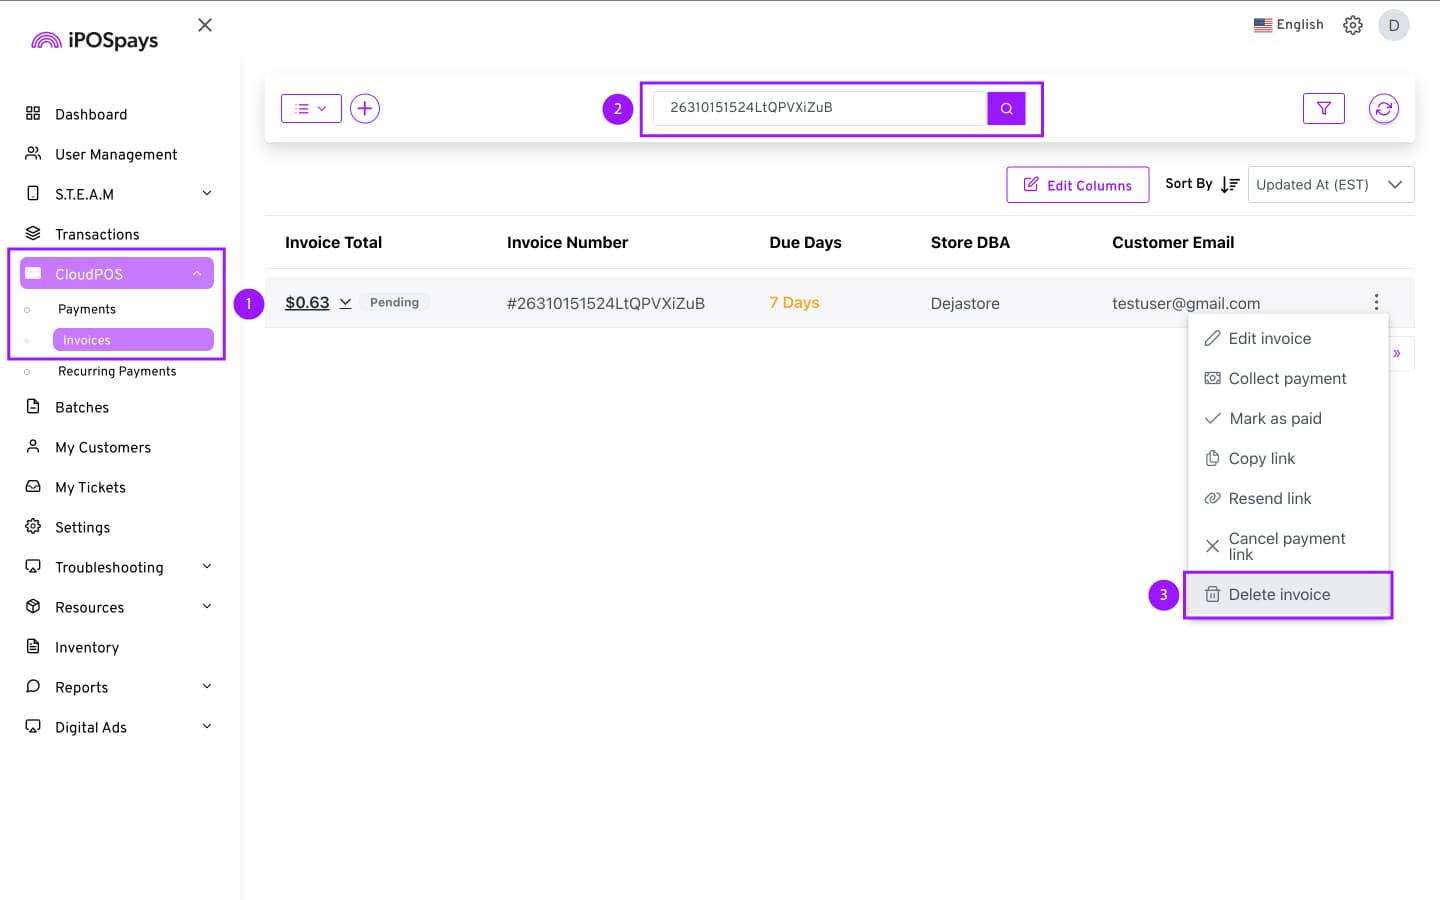Open the Updated At (EST) sort dropdown
The height and width of the screenshot is (900, 1441).
(x=1330, y=184)
